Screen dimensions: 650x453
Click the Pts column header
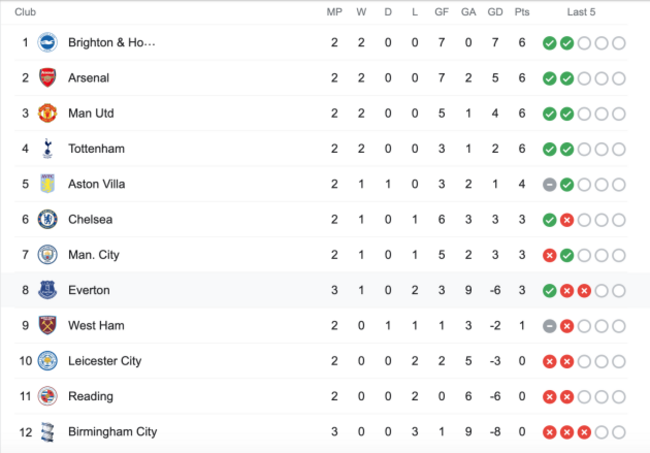521,12
